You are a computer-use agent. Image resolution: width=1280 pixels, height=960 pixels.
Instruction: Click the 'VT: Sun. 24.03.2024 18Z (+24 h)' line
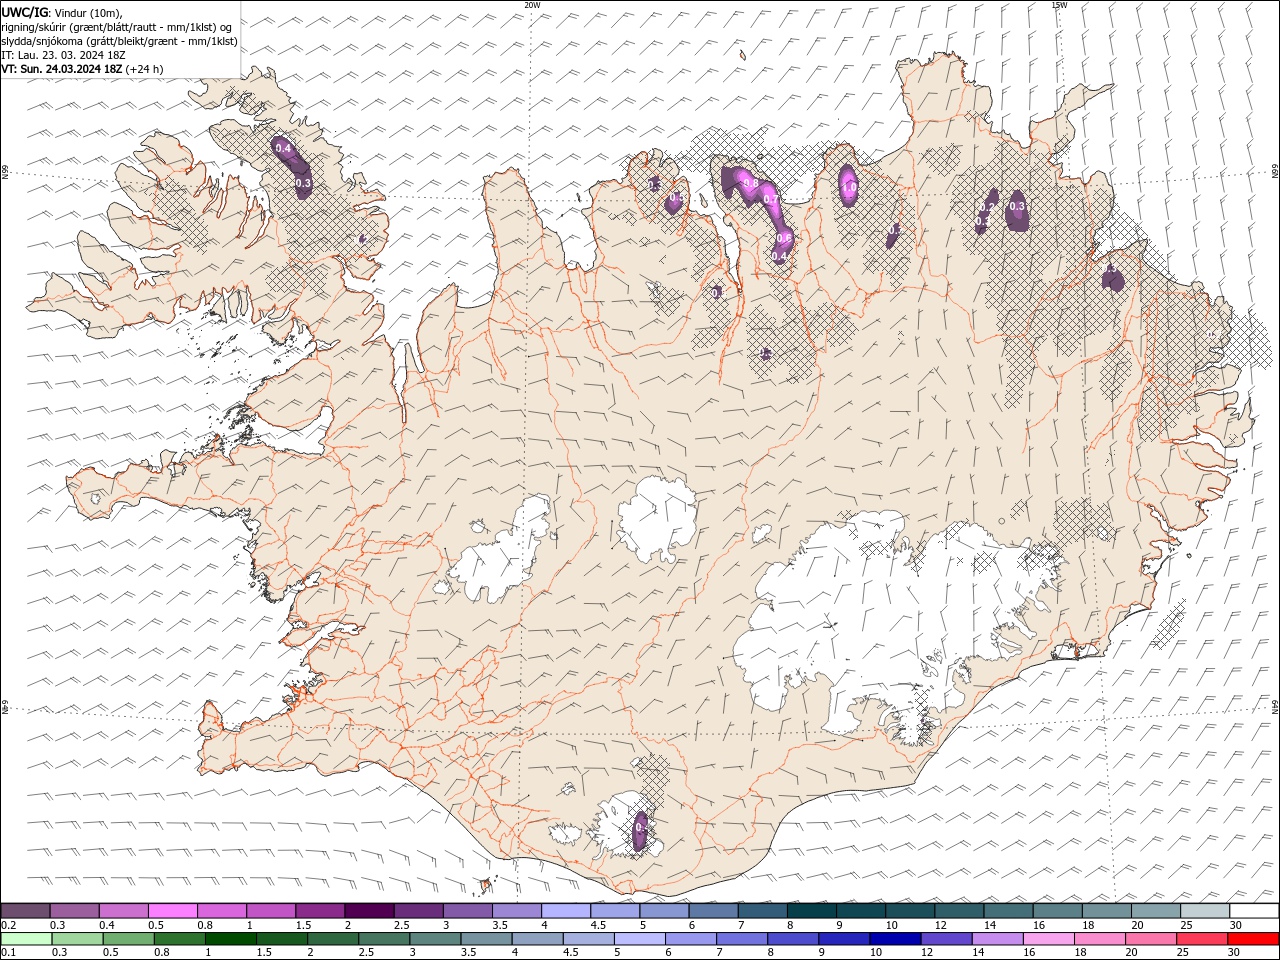(x=82, y=69)
